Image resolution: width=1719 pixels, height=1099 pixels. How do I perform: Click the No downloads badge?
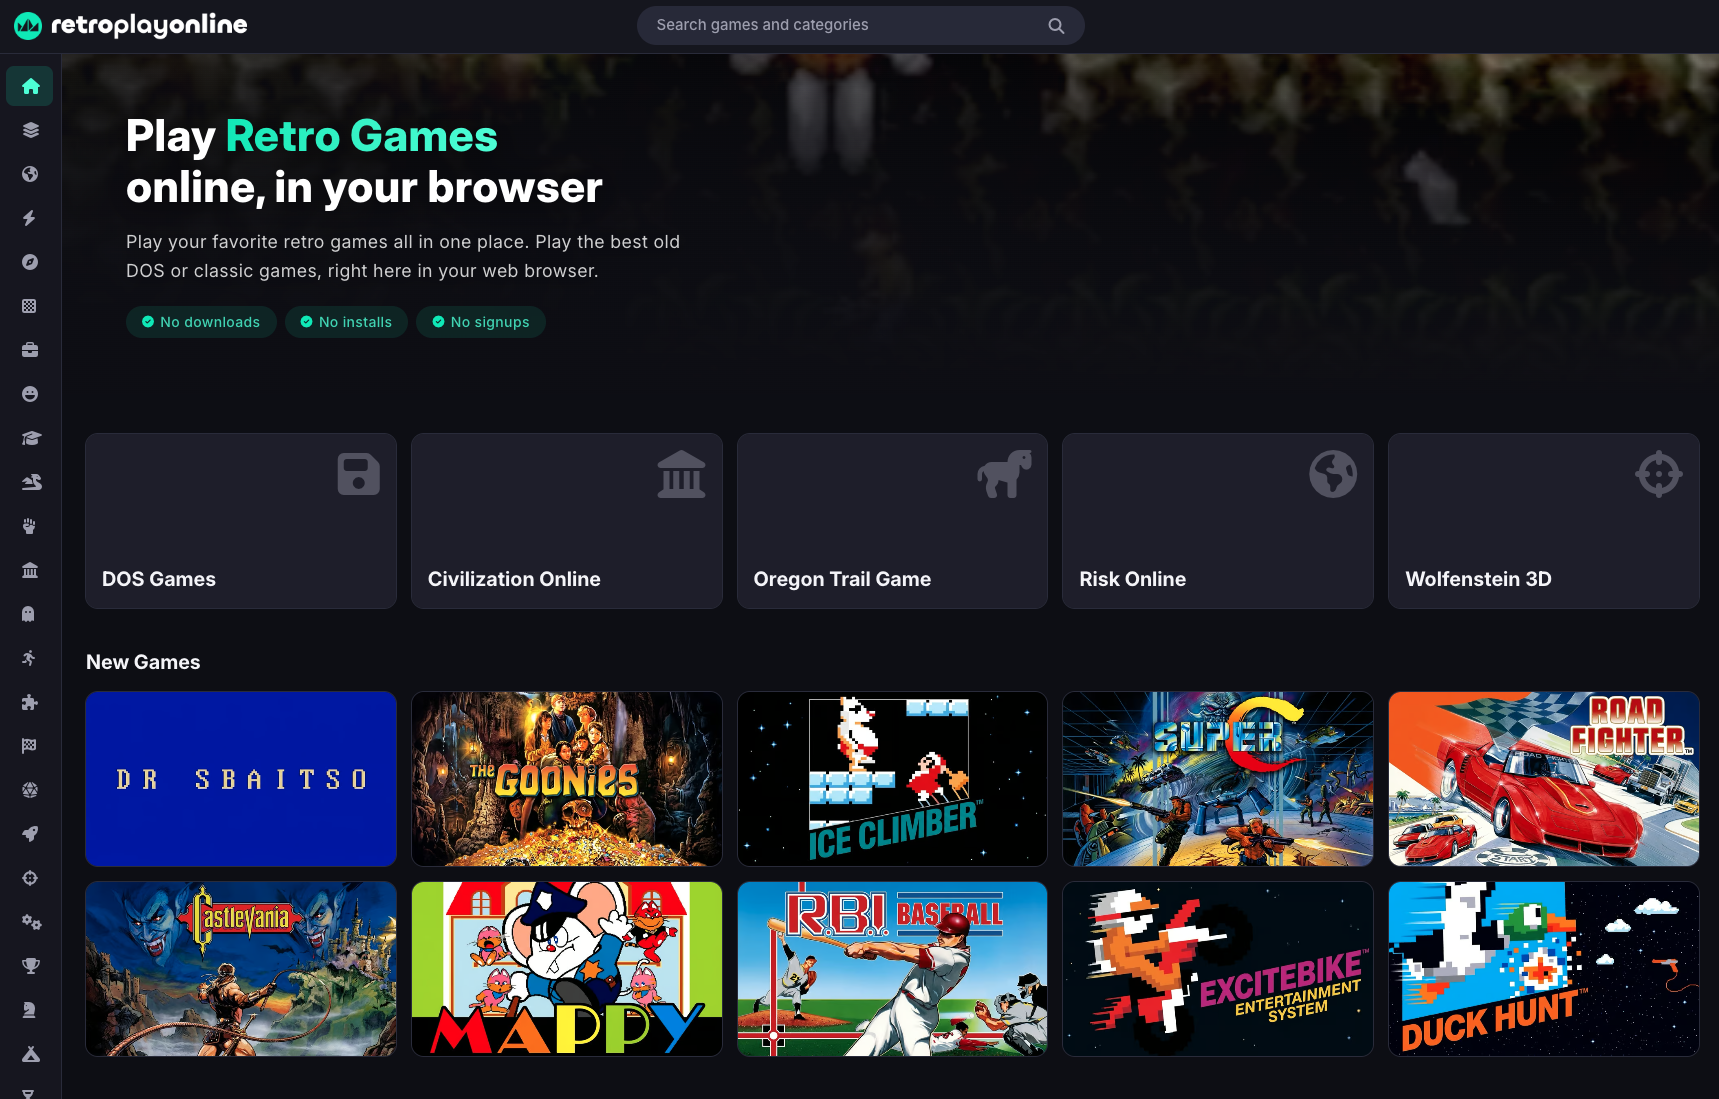click(201, 322)
